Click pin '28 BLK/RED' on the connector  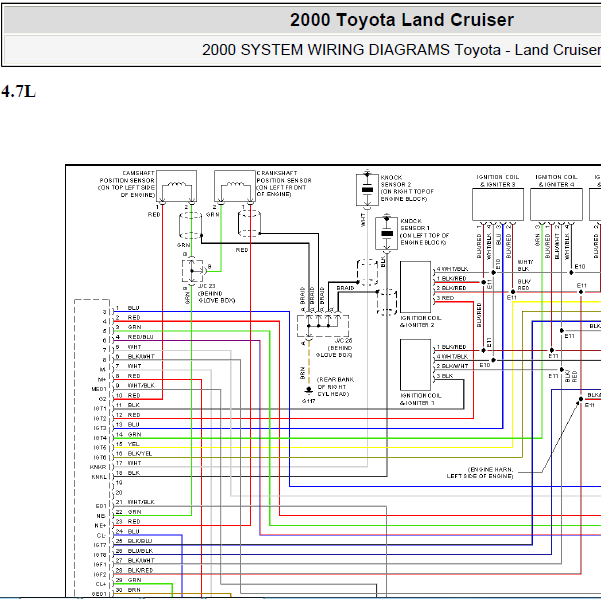pos(134,570)
